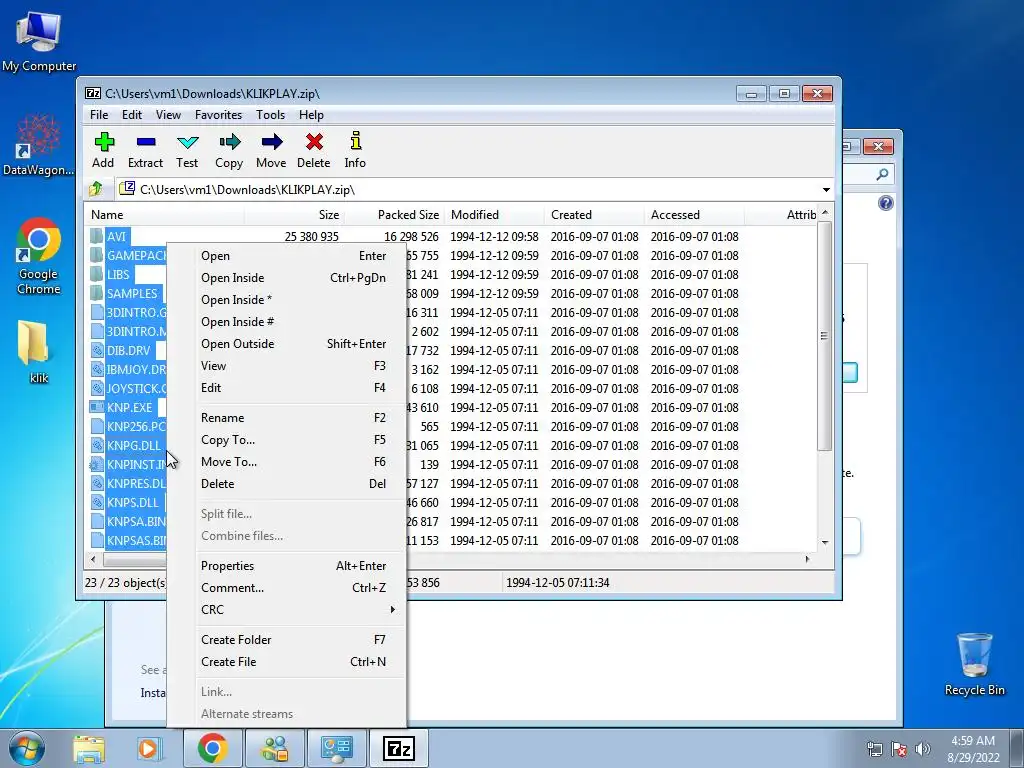Screen dimensions: 1024x768
Task: Select the LIBS folder name
Action: click(118, 274)
